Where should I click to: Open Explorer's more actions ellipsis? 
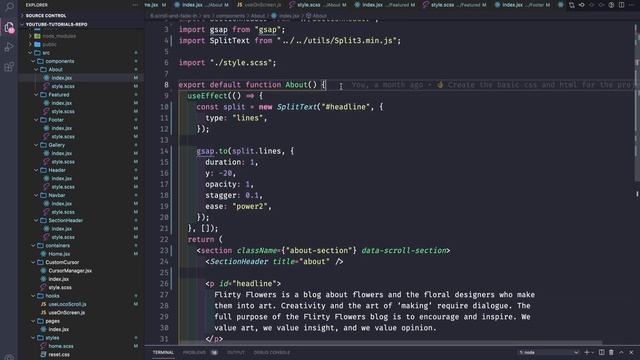pos(135,5)
